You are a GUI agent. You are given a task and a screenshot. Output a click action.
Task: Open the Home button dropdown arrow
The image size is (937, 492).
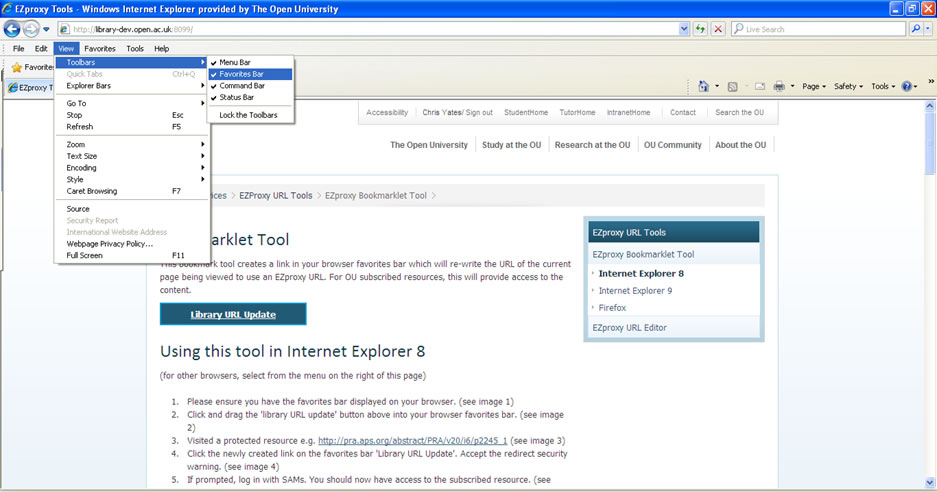717,86
